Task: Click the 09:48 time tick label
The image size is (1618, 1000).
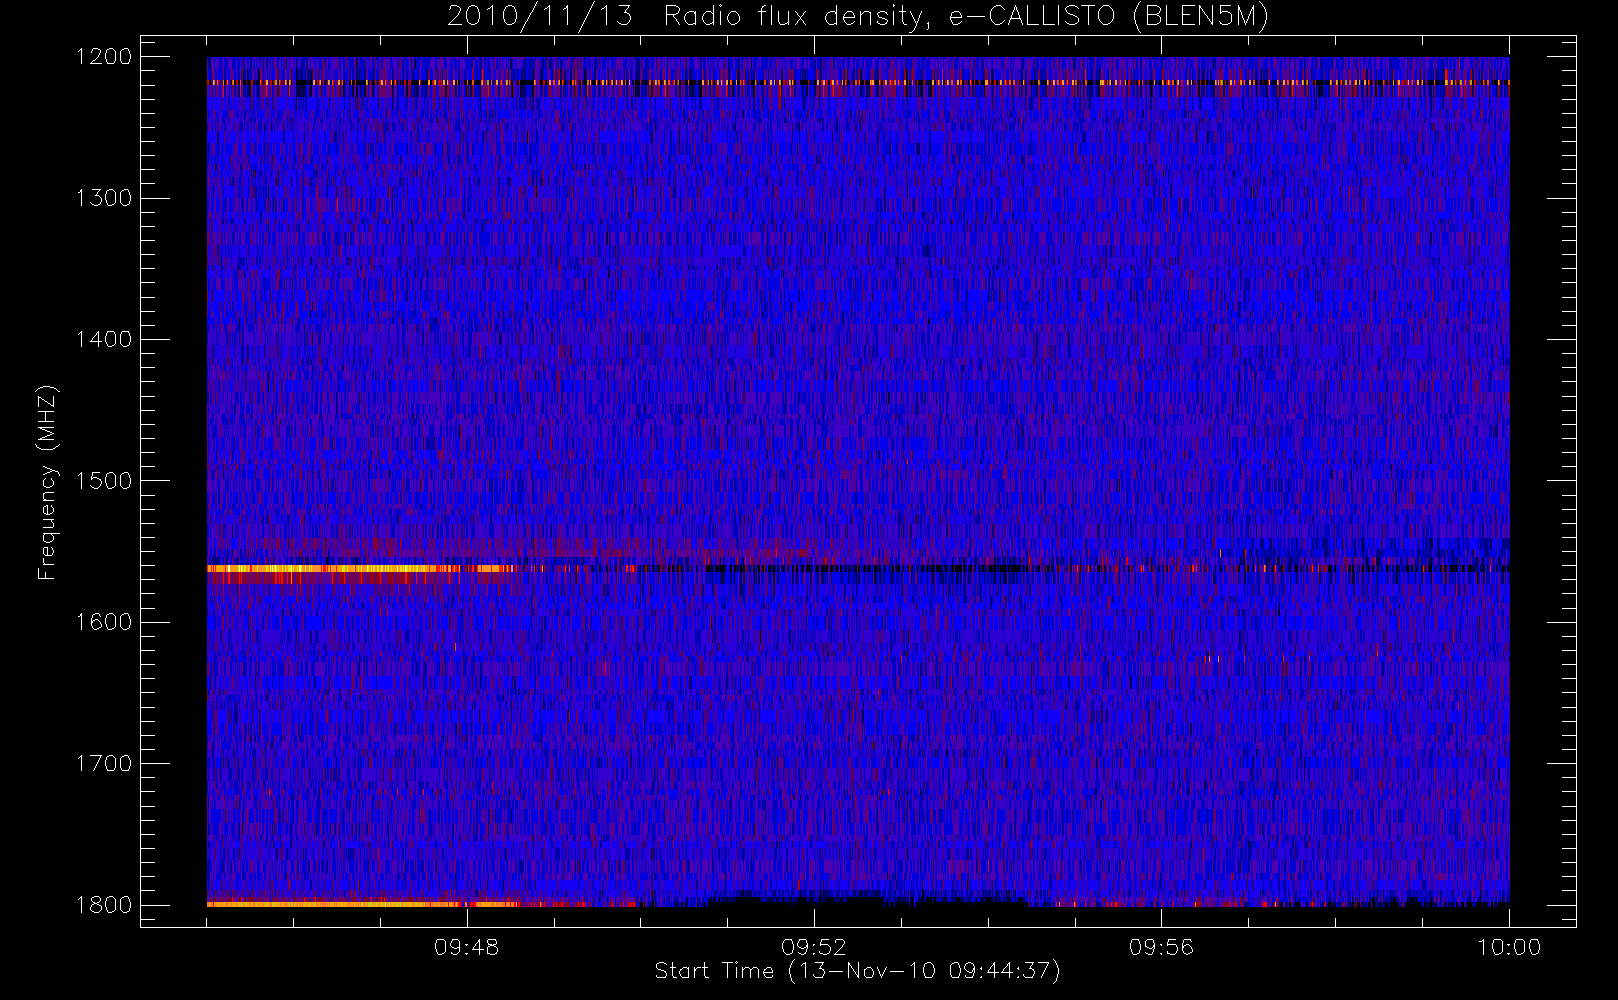Action: point(466,947)
